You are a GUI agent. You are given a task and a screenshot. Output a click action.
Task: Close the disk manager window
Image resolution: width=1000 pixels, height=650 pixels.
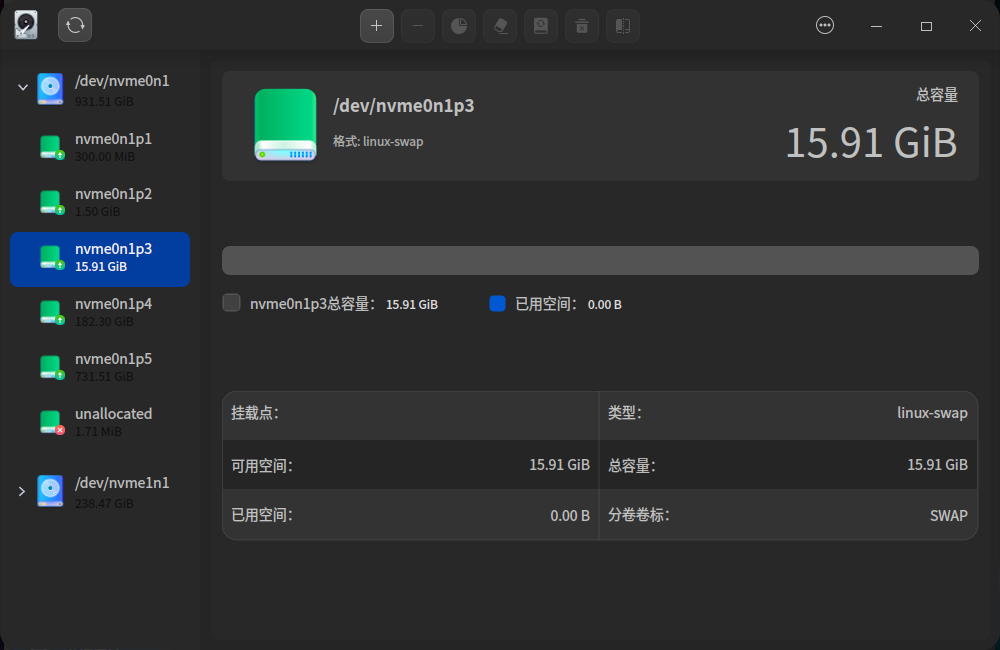pyautogui.click(x=975, y=26)
